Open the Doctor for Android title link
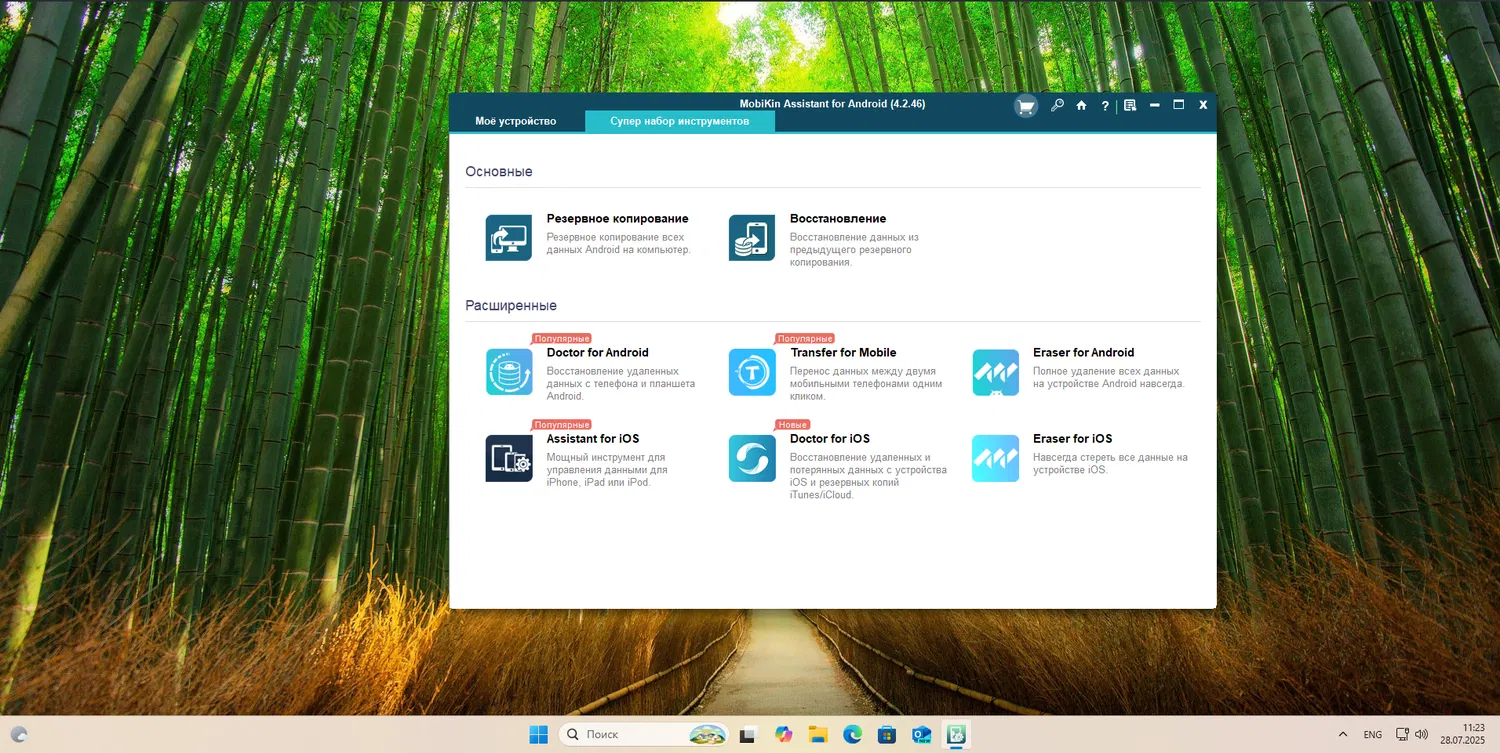This screenshot has height=753, width=1500. pos(597,353)
